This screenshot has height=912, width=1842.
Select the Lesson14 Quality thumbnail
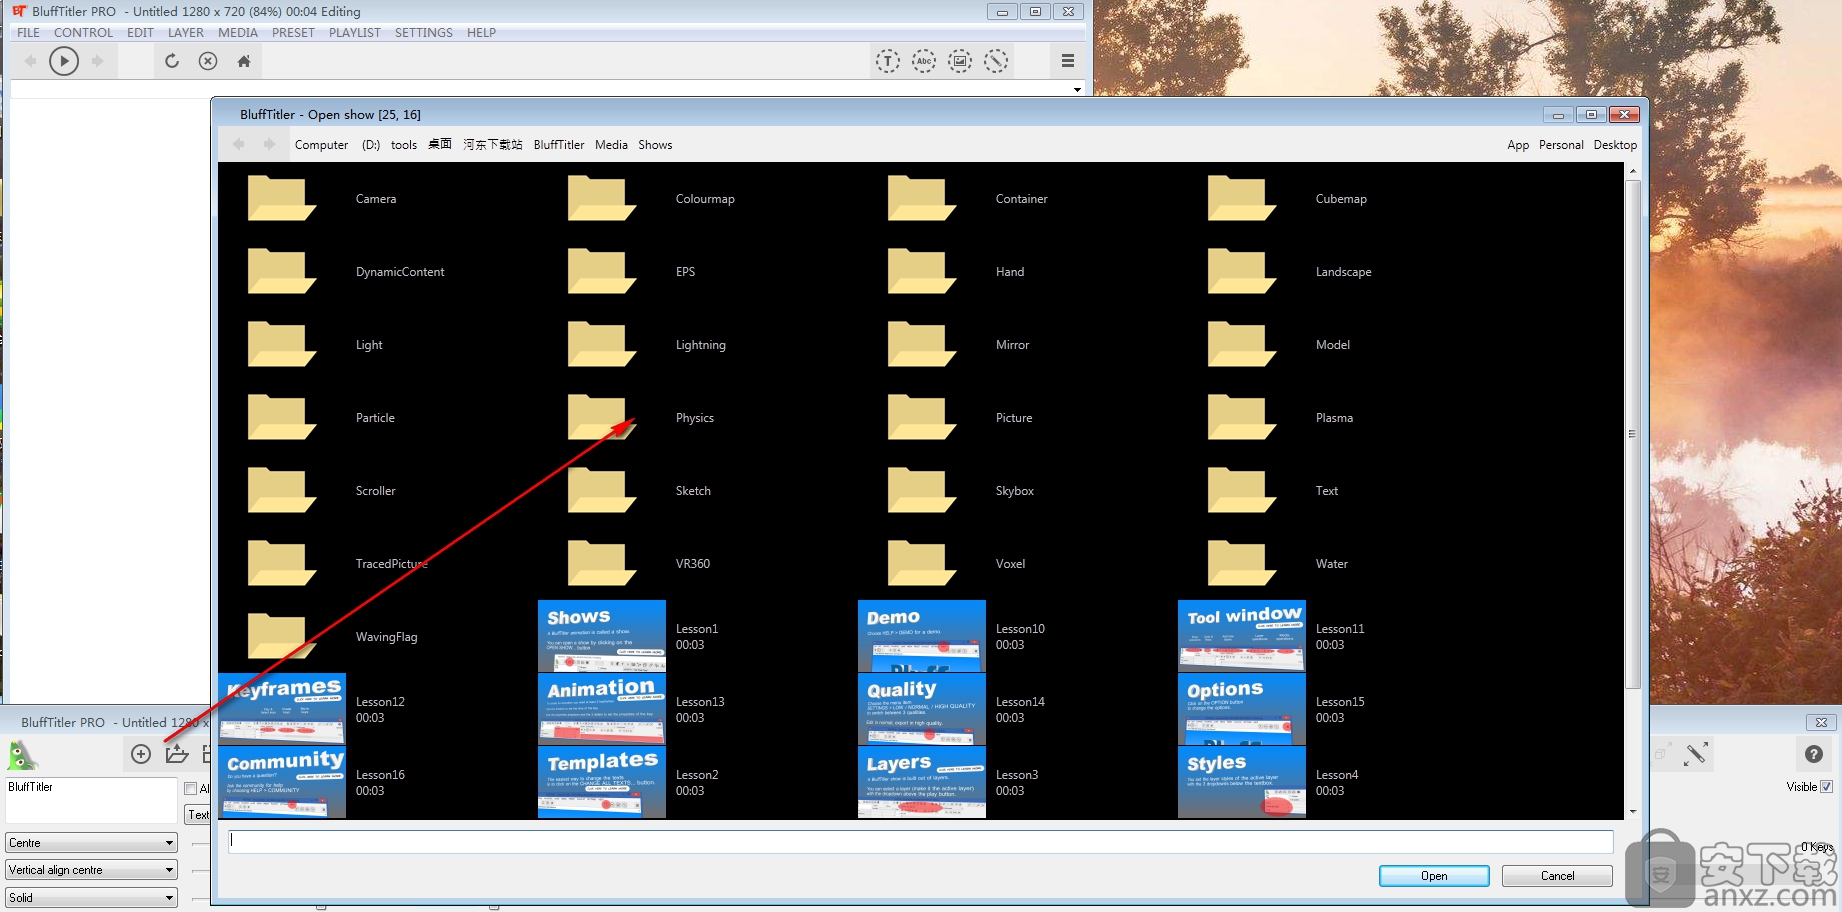922,709
